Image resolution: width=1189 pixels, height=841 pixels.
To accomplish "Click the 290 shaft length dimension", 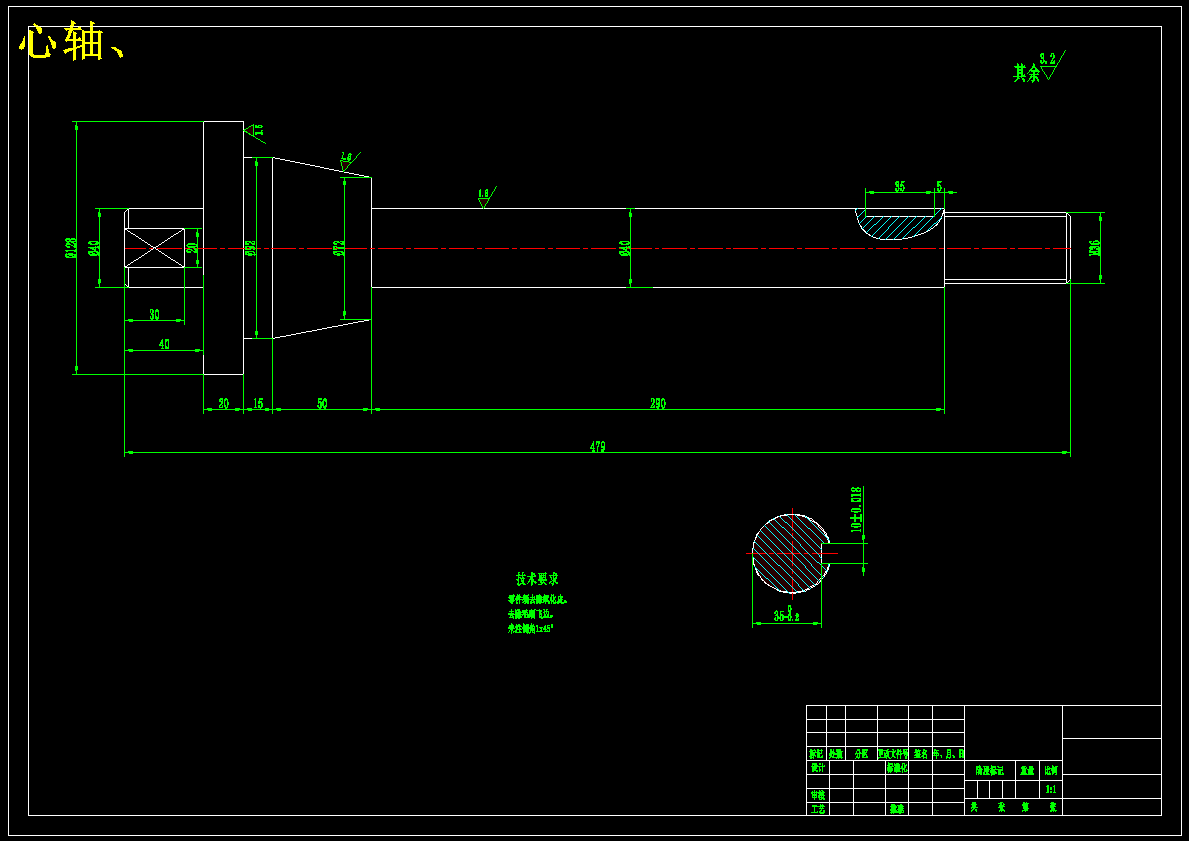I will pyautogui.click(x=657, y=403).
